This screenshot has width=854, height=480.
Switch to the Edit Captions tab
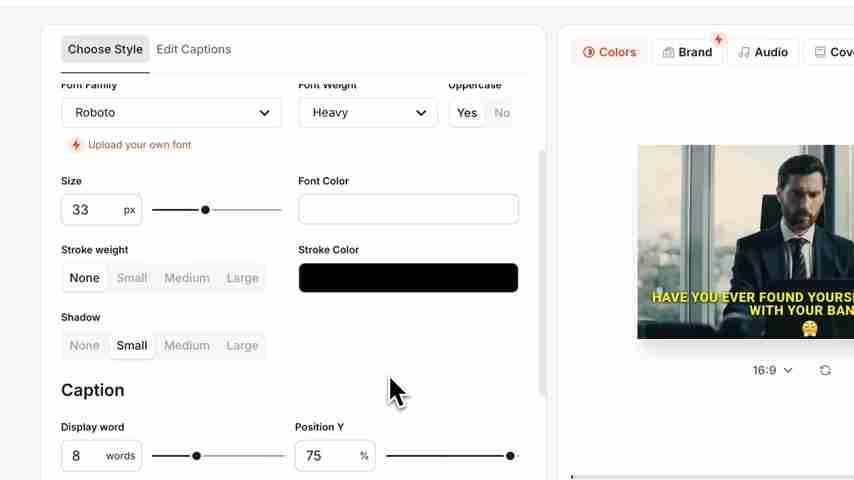click(x=193, y=49)
